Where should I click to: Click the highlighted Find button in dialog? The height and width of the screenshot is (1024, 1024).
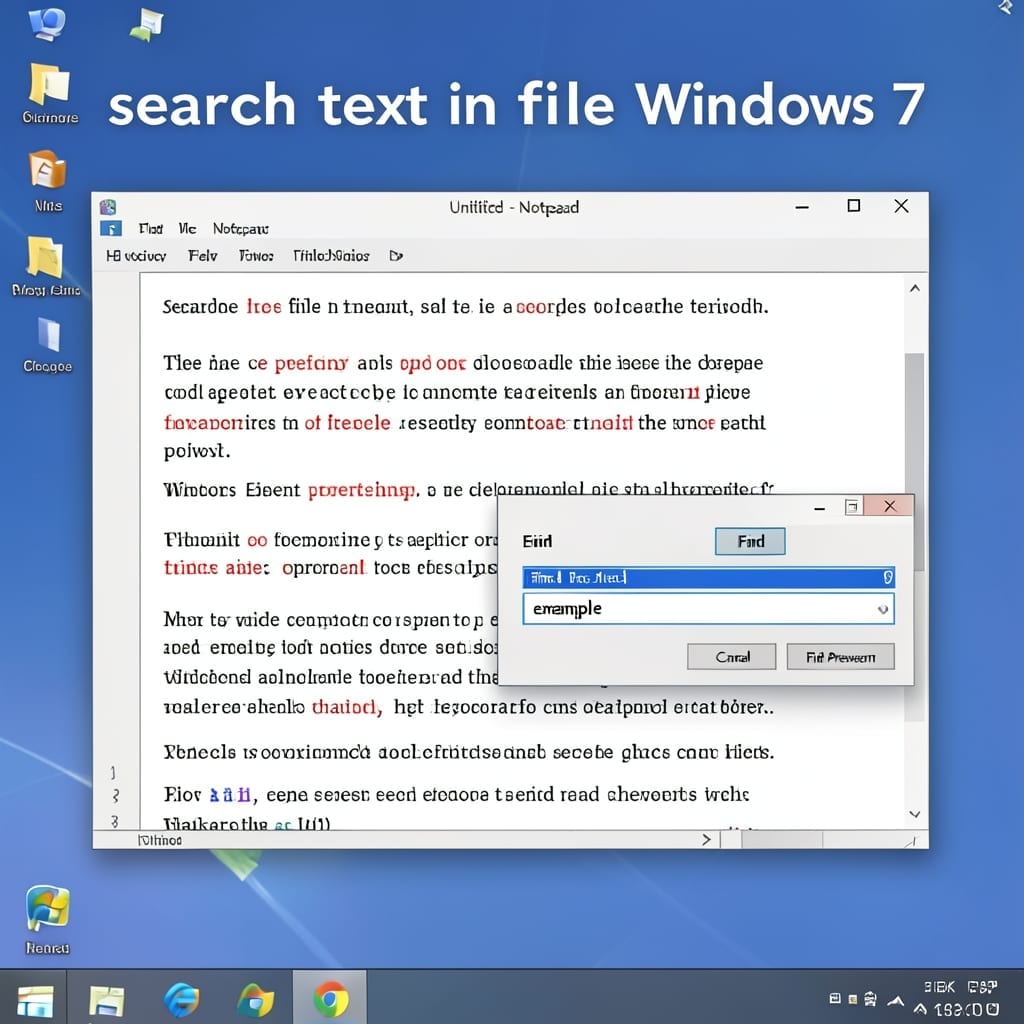pos(750,541)
